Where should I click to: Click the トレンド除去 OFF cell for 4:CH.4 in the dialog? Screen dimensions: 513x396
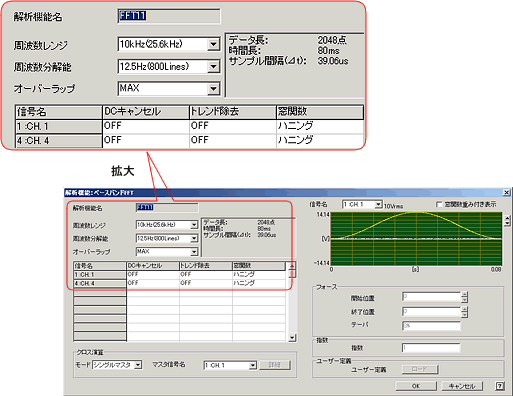point(206,283)
